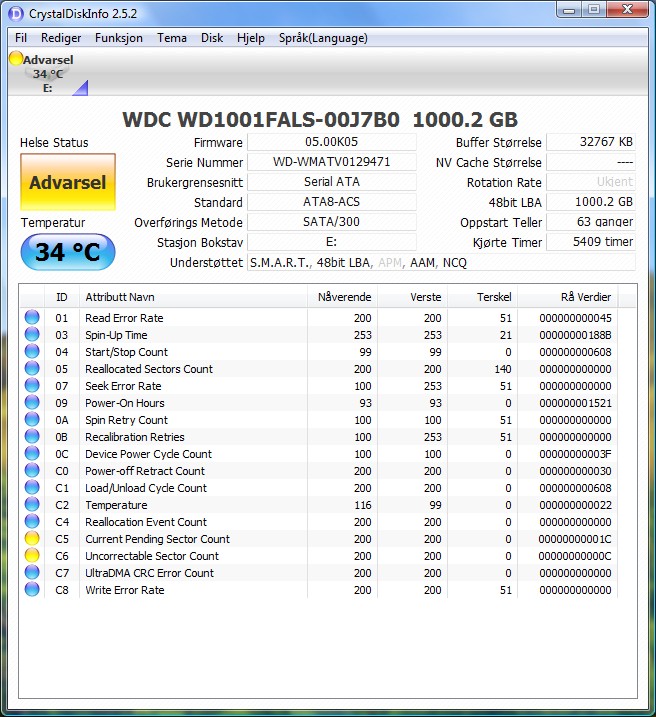The image size is (656, 717).
Task: Click the Overførings Metode value SATA/300
Action: 331,222
